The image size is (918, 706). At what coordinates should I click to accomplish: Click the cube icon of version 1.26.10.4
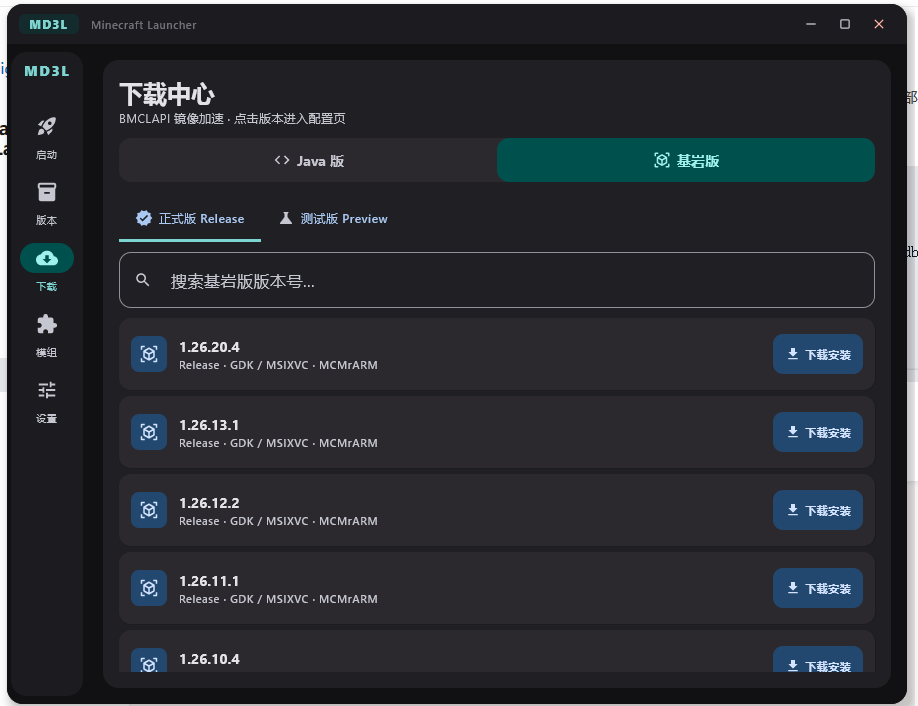[x=149, y=662]
